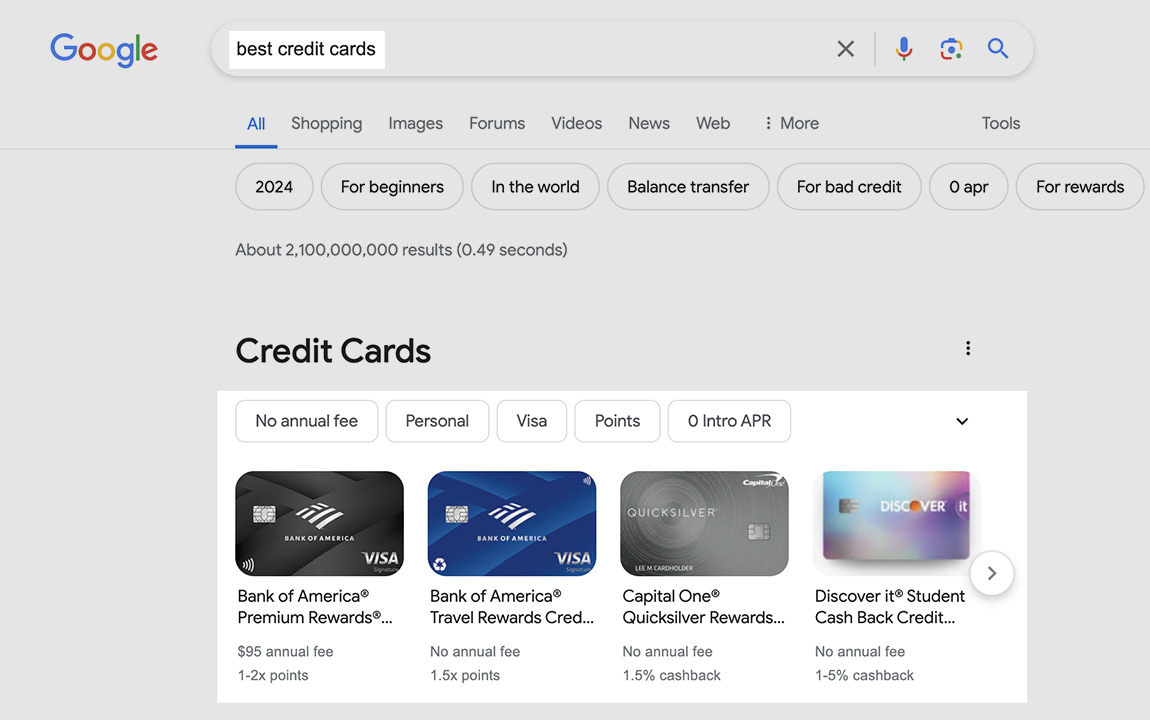Select the 0 apr chip
Image resolution: width=1150 pixels, height=720 pixels.
click(969, 187)
